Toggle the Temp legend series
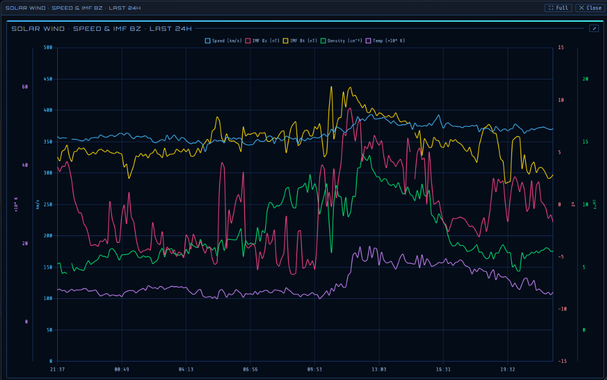Viewport: 607px width, 380px height. [385, 41]
